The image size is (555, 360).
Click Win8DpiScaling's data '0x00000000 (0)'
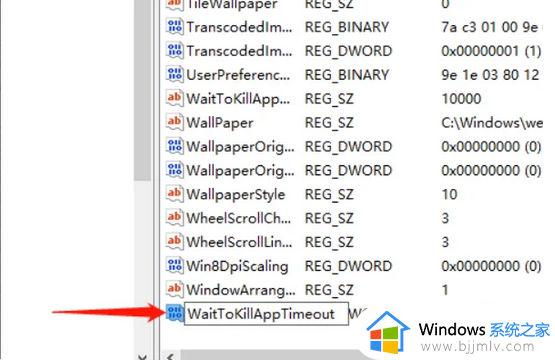[x=491, y=266]
